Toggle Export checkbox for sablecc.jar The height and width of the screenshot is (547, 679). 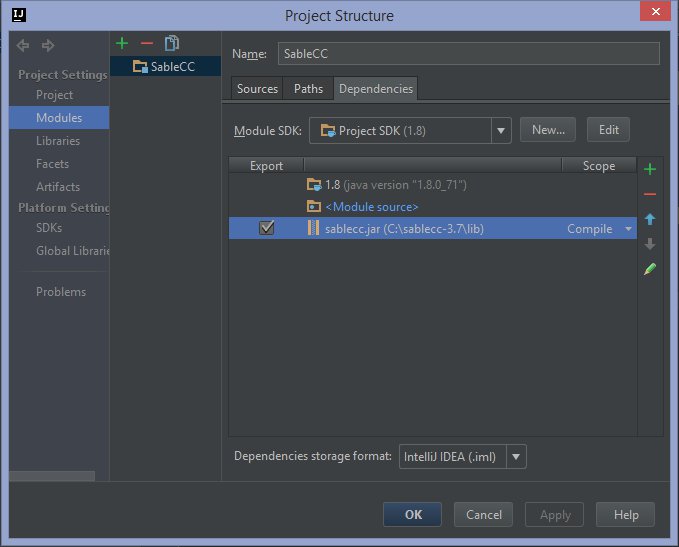coord(266,228)
